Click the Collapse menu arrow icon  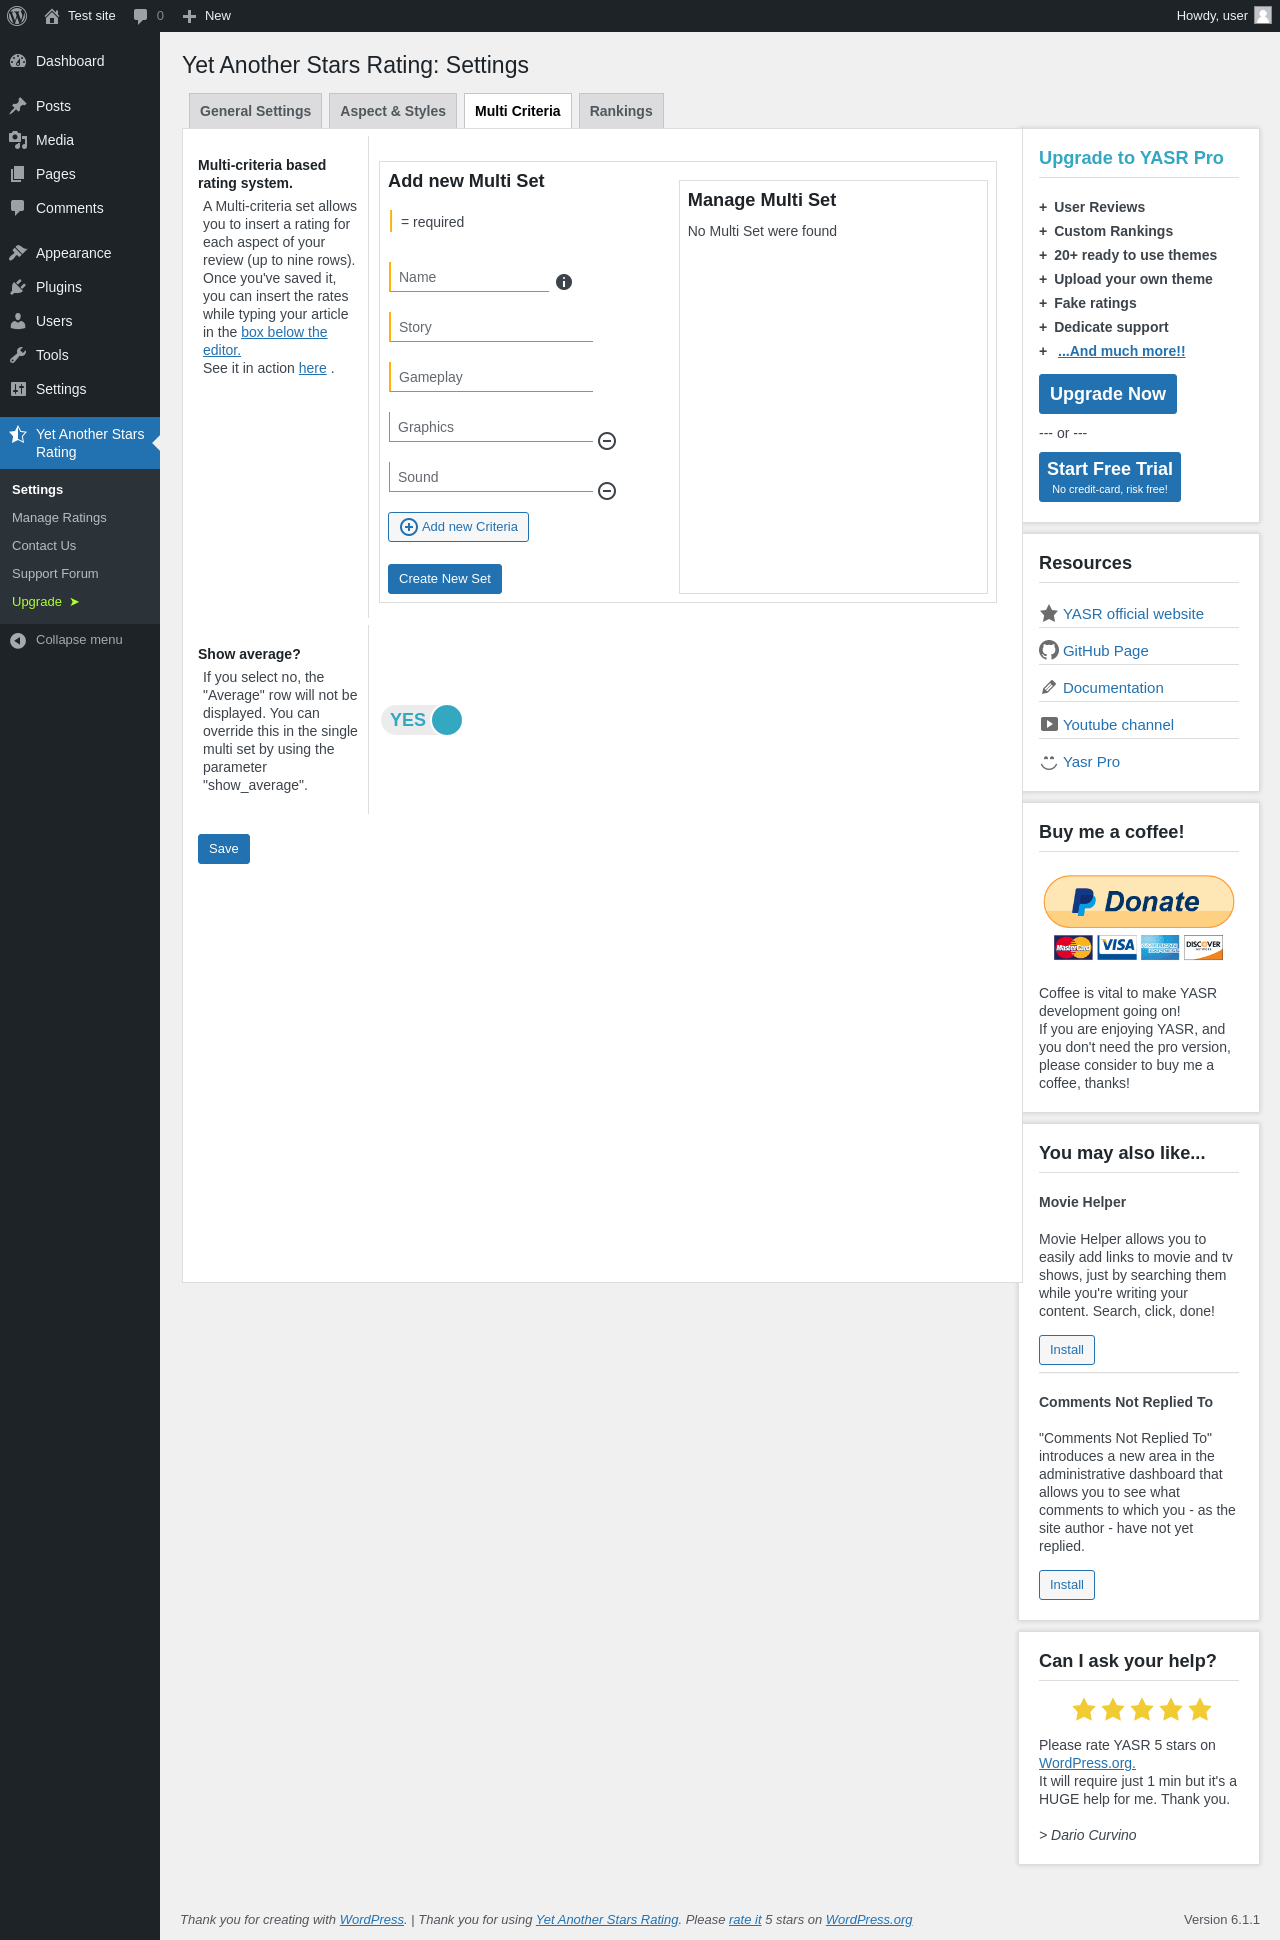[18, 640]
